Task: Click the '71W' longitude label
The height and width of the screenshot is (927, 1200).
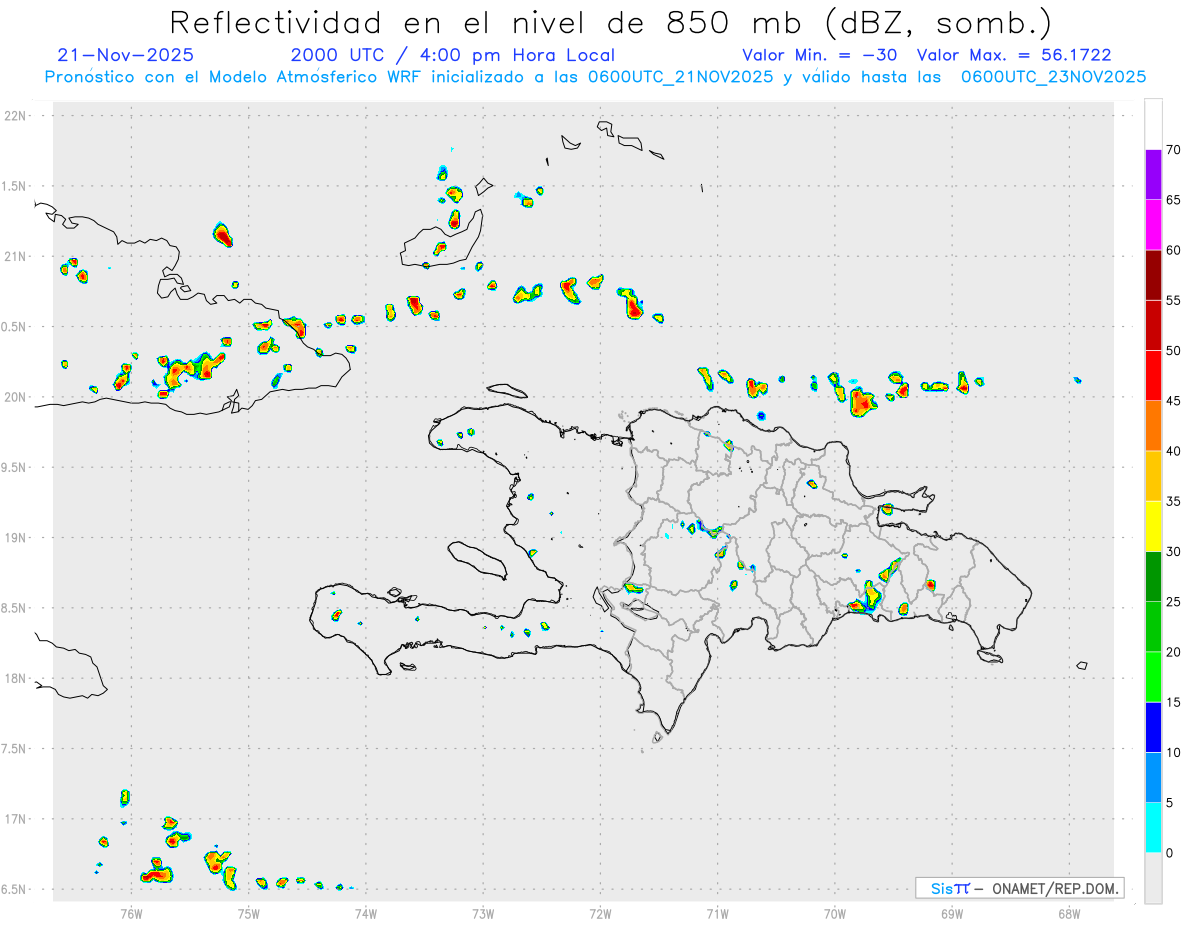Action: 717,913
